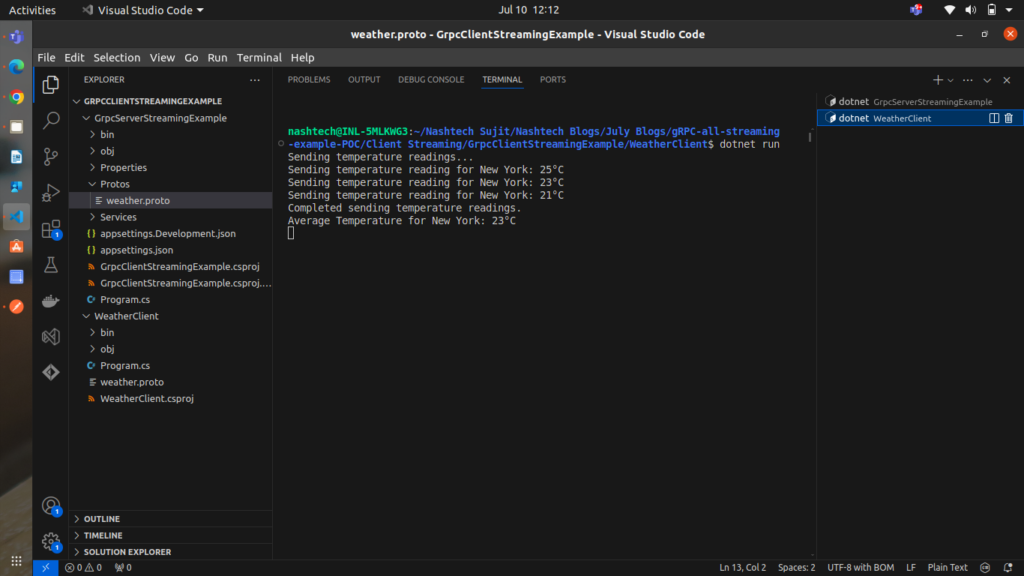Split the WeatherClient terminal
This screenshot has width=1024, height=576.
click(994, 118)
